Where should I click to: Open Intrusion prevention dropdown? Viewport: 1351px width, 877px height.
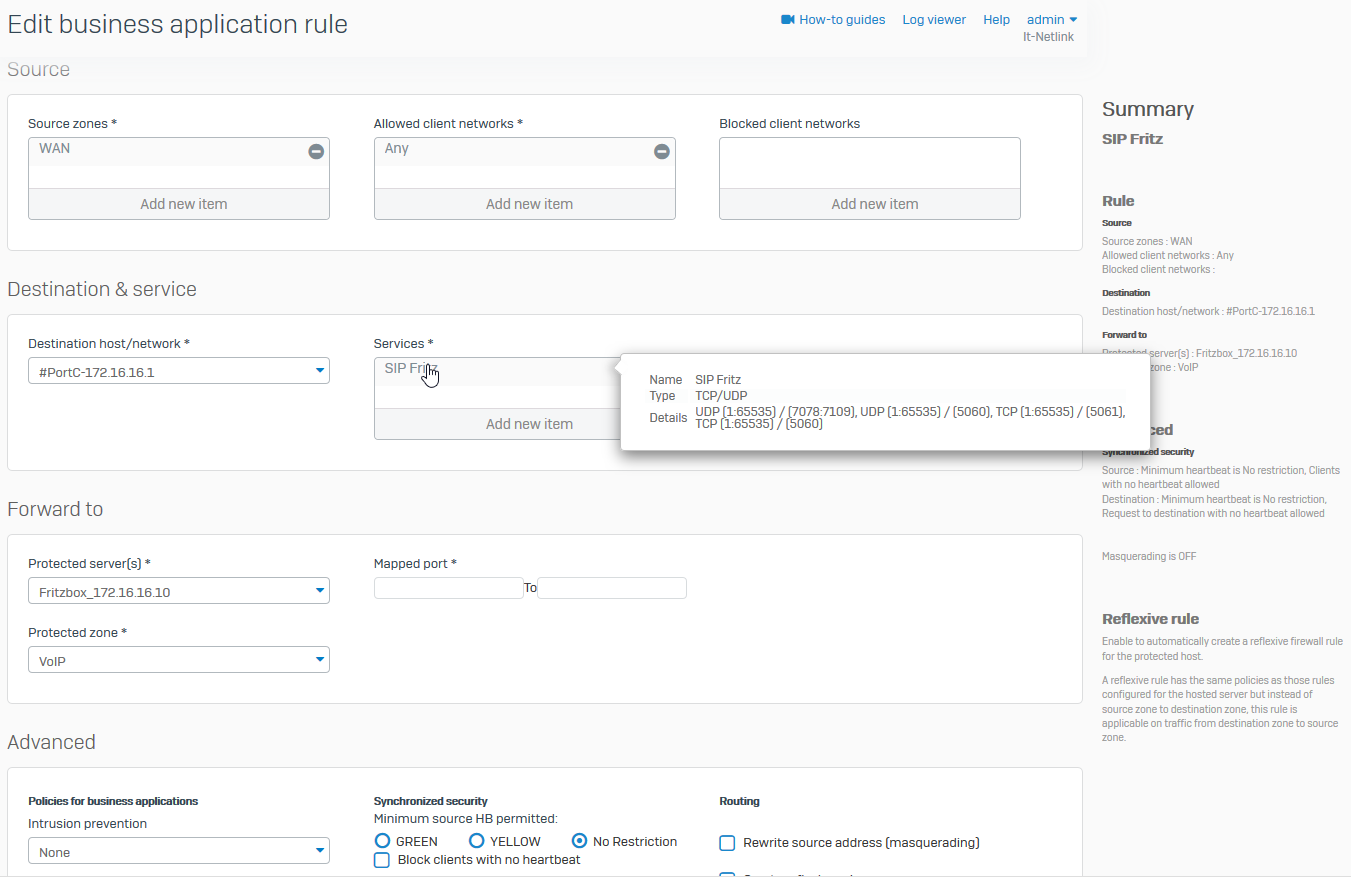[x=319, y=852]
